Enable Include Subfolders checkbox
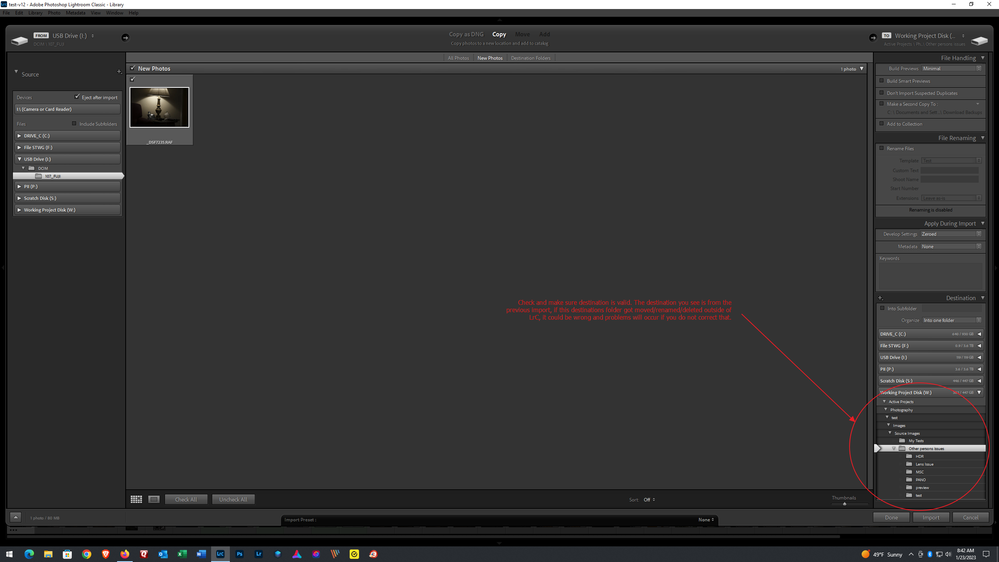999x562 pixels. pos(74,124)
